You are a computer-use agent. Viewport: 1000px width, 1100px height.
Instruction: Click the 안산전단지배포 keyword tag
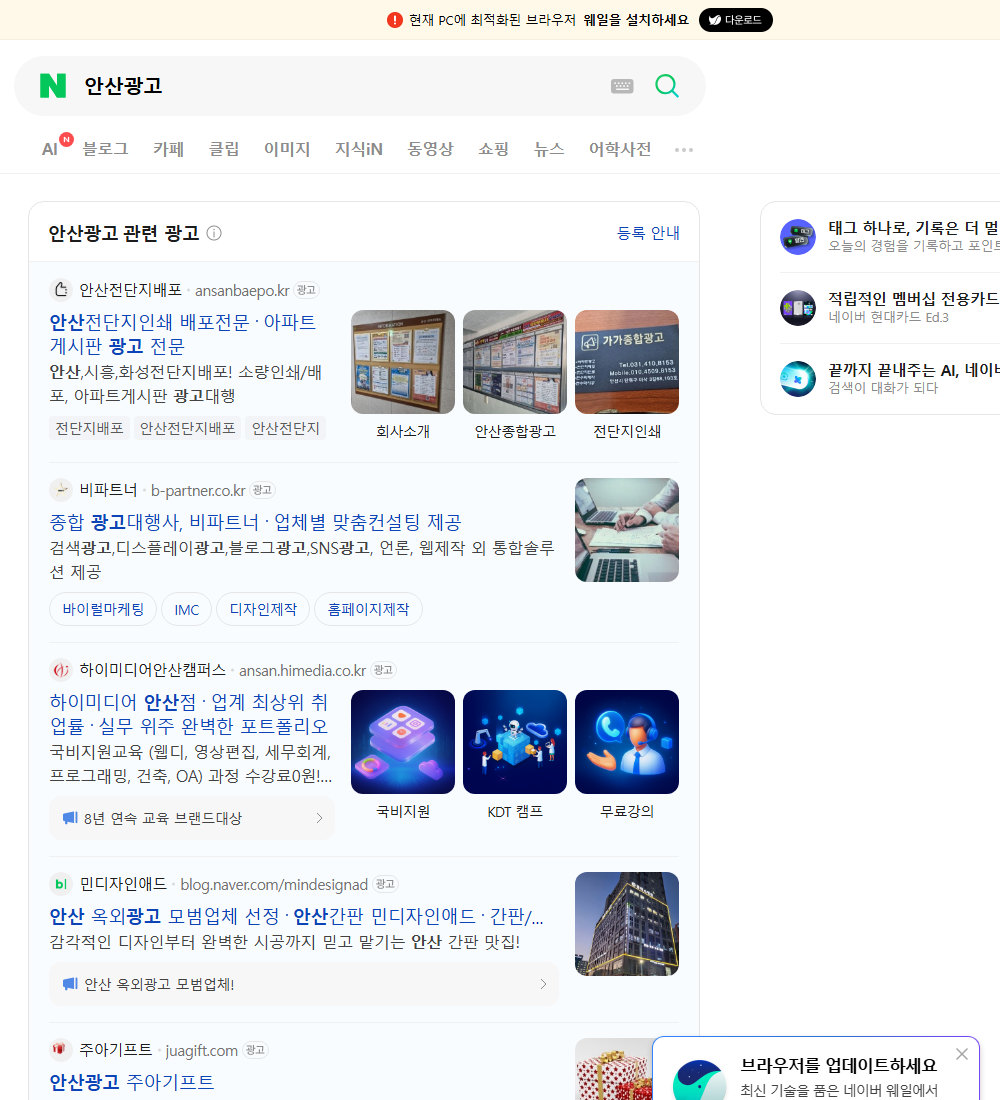click(x=187, y=428)
